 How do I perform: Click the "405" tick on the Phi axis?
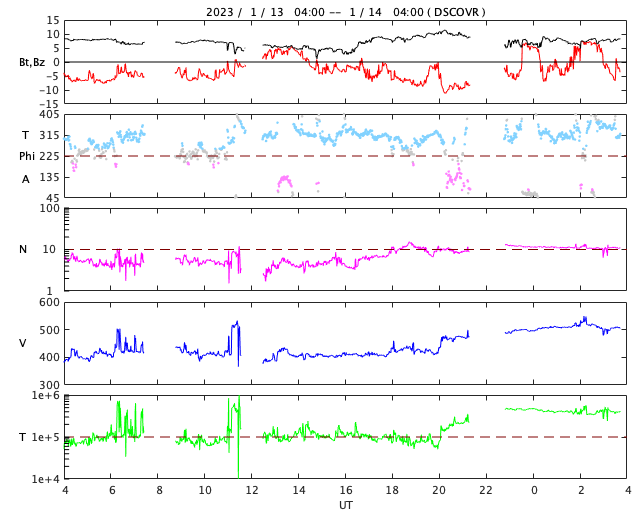(49, 115)
